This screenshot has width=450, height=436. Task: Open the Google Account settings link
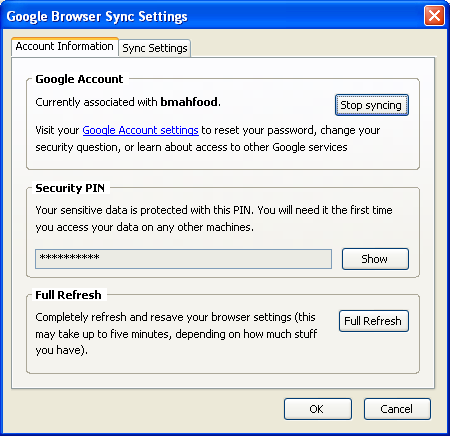click(140, 130)
